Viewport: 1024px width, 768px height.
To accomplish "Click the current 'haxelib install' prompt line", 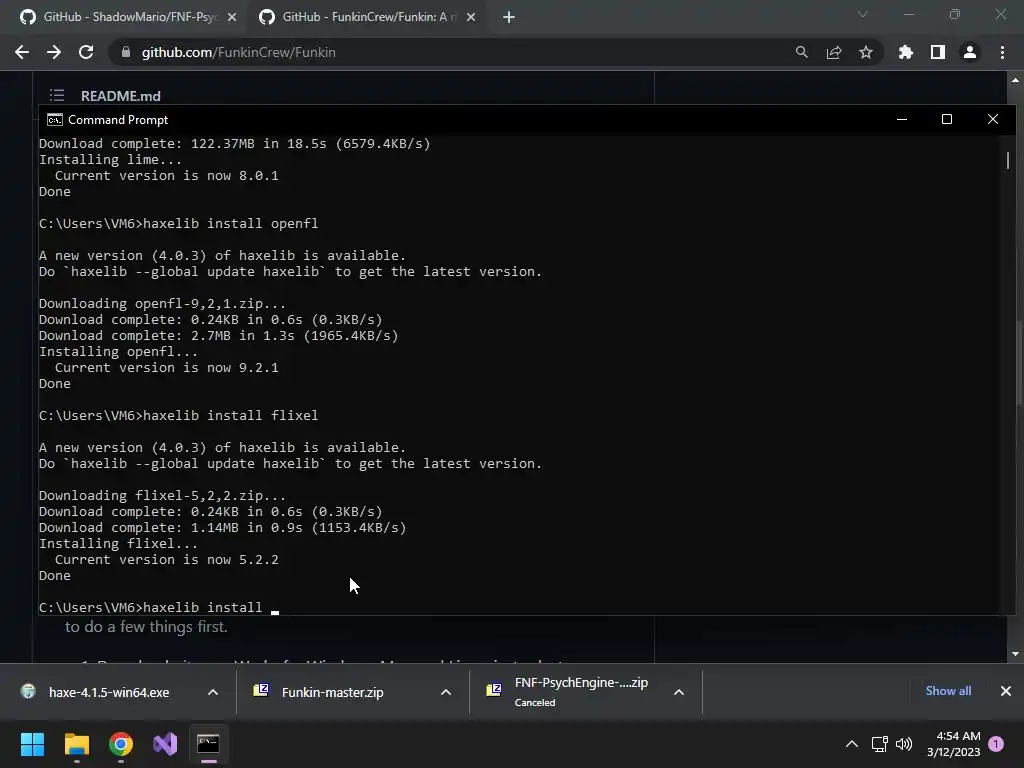I will [x=159, y=607].
